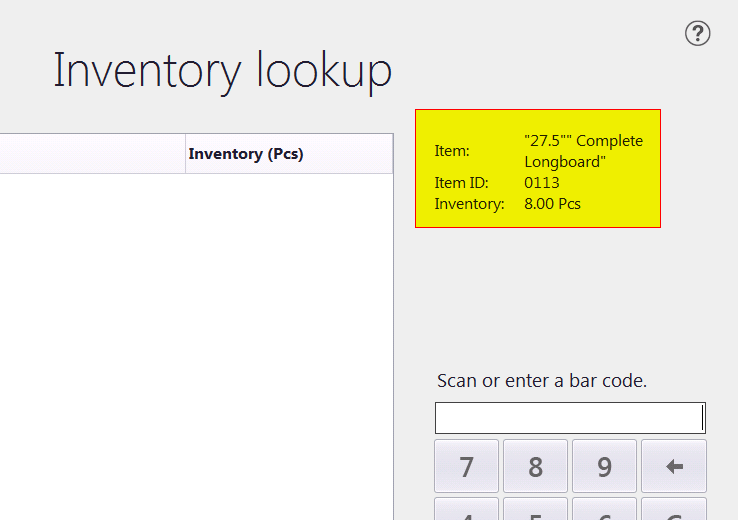Image resolution: width=738 pixels, height=520 pixels.
Task: Click the inventory value 8.00 Pcs
Action: tap(552, 204)
